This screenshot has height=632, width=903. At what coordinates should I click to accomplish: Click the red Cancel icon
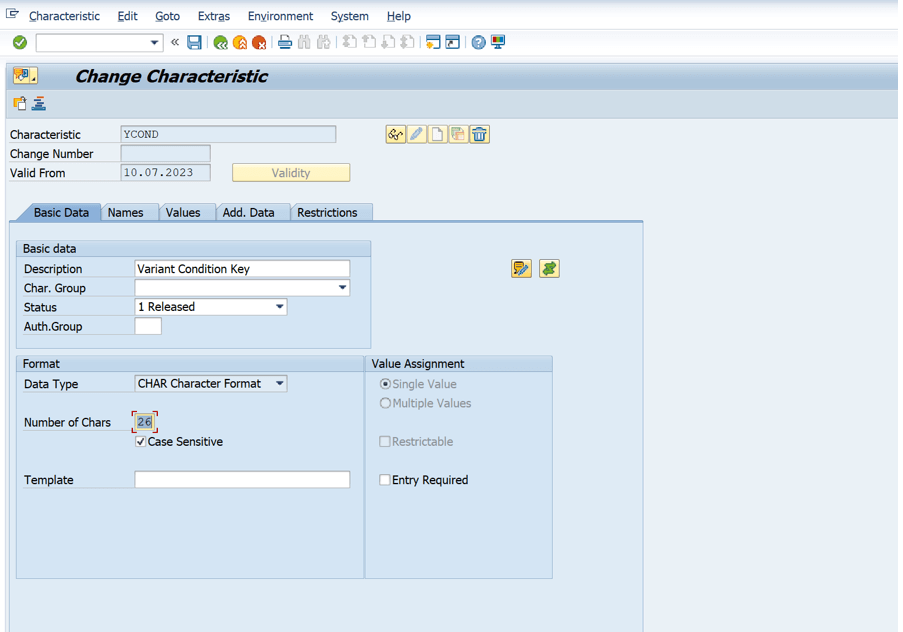coord(259,43)
